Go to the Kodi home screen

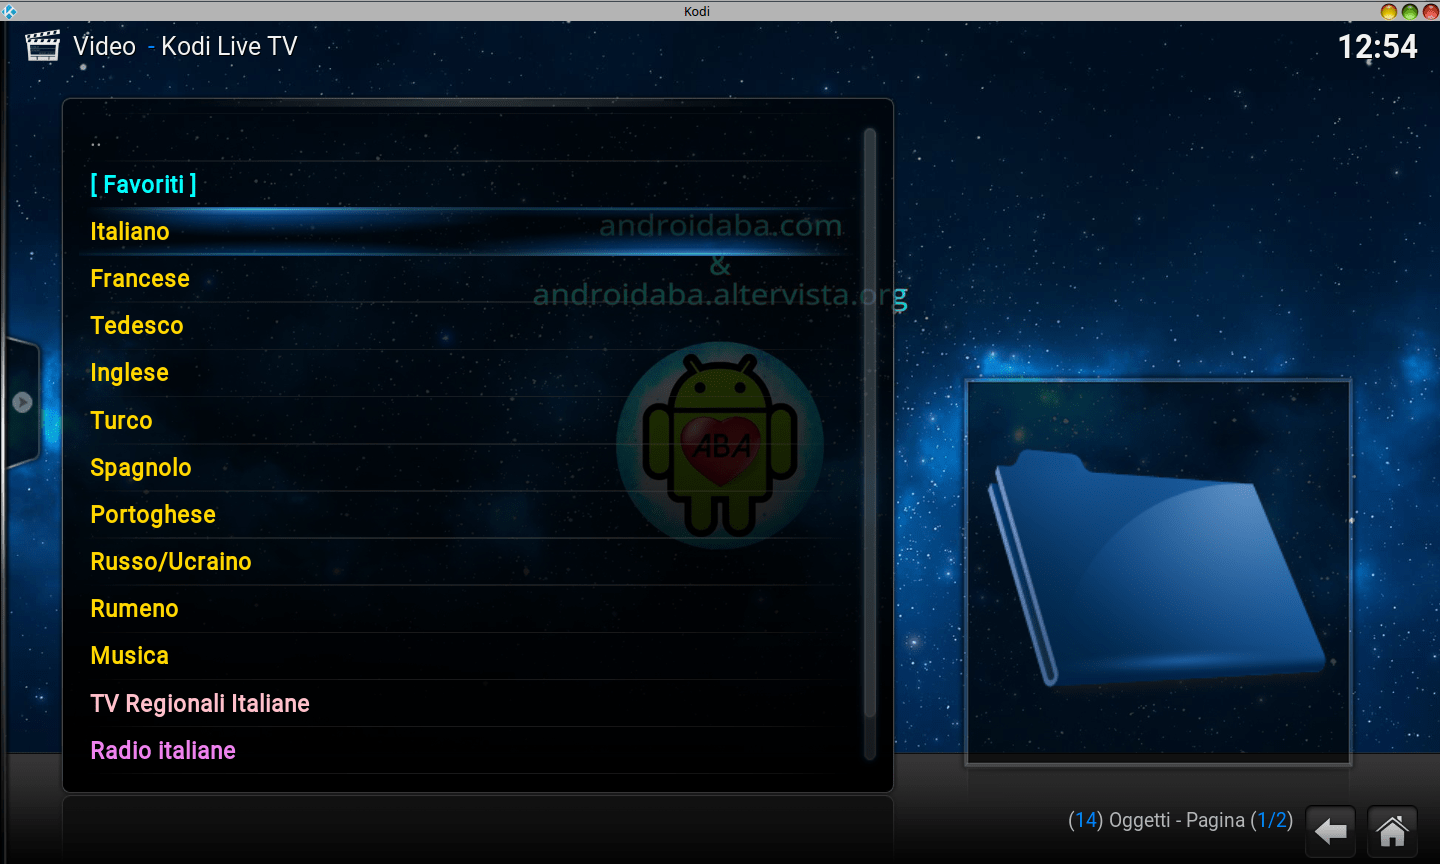(x=1392, y=830)
